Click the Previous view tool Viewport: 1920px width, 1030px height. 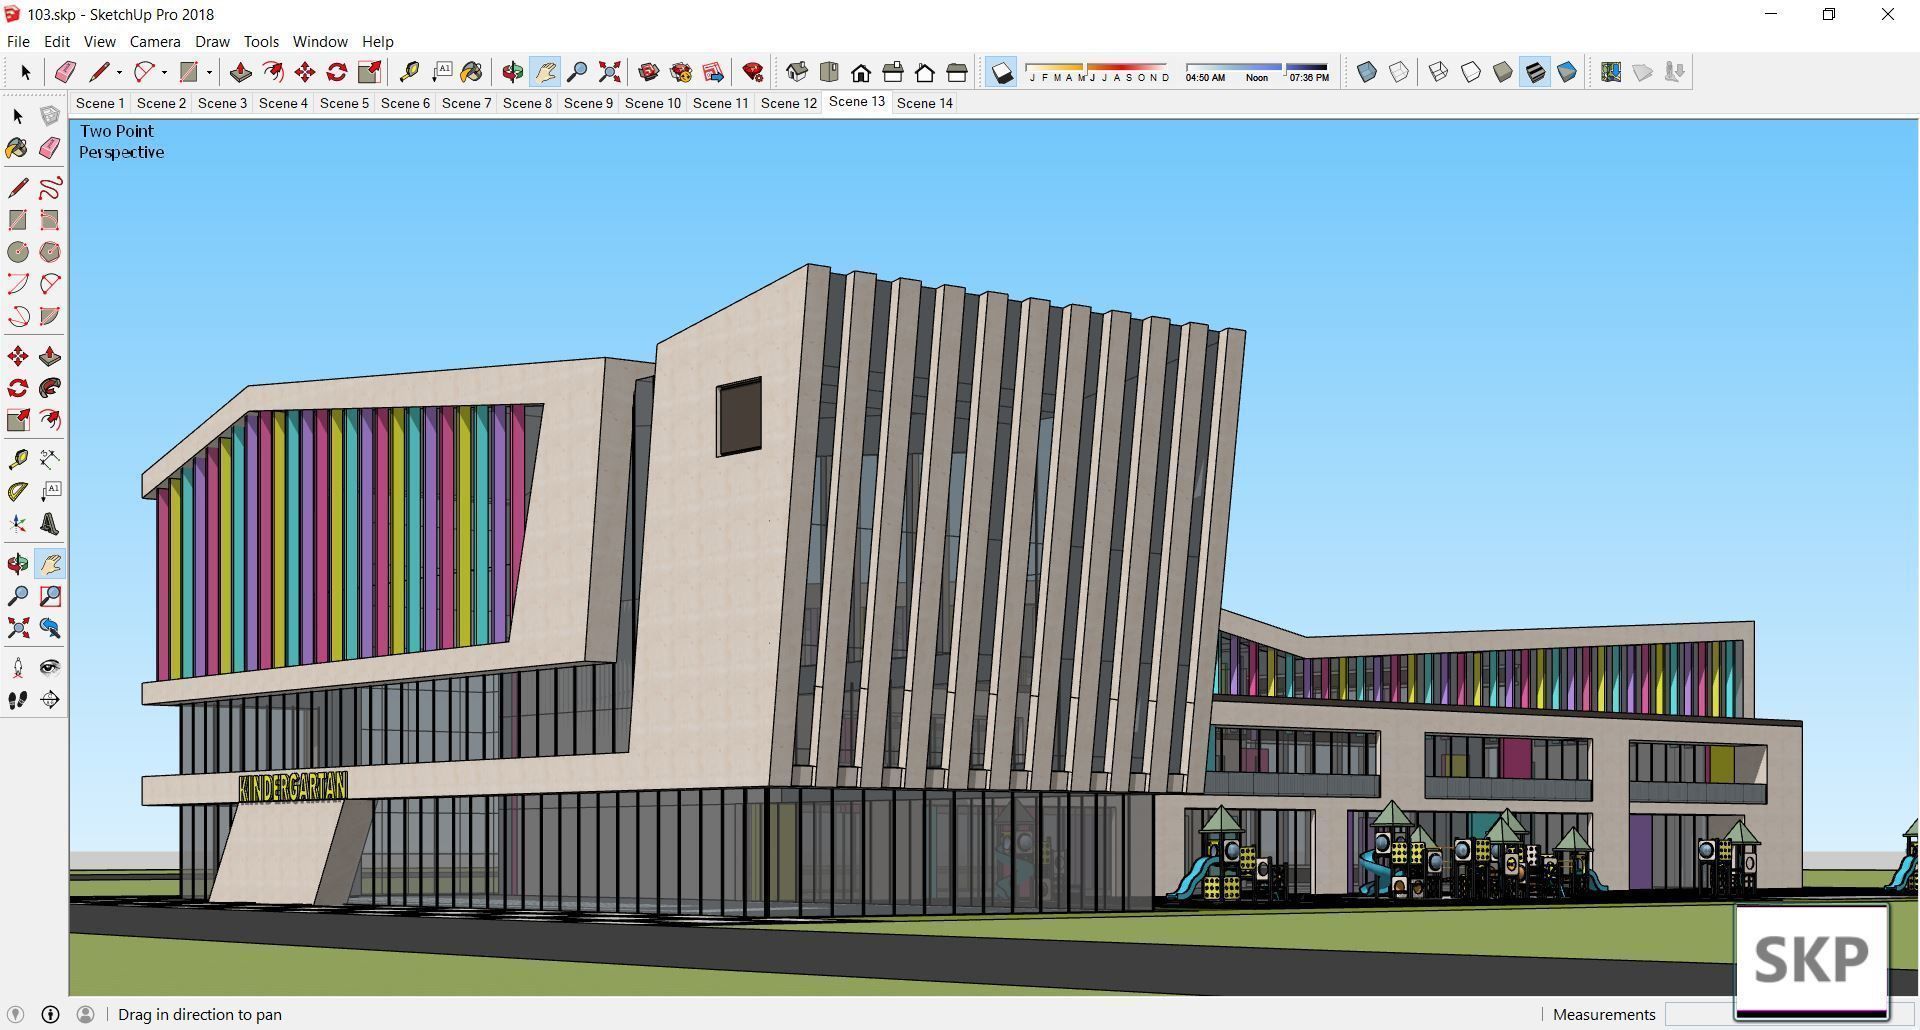(x=49, y=628)
